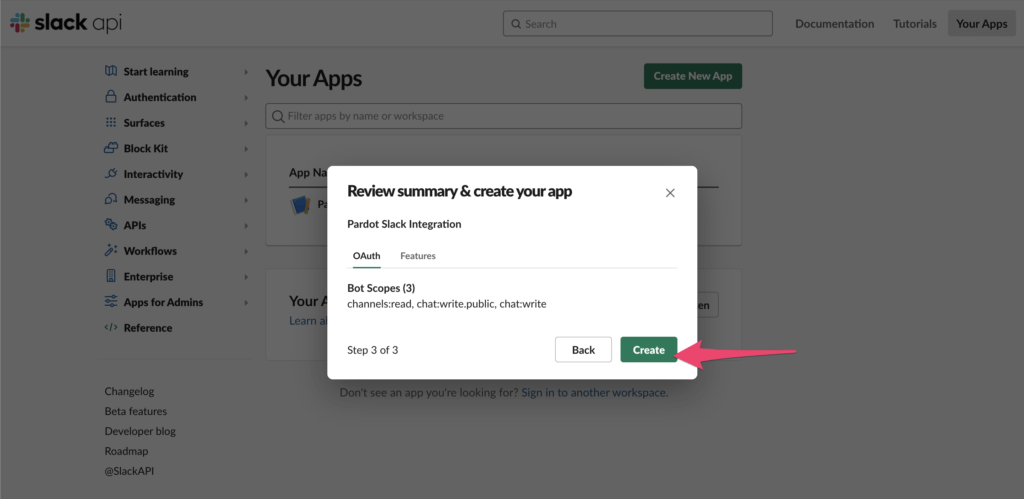Click the Interactivity icon in sidebar
1024x499 pixels.
[111, 174]
